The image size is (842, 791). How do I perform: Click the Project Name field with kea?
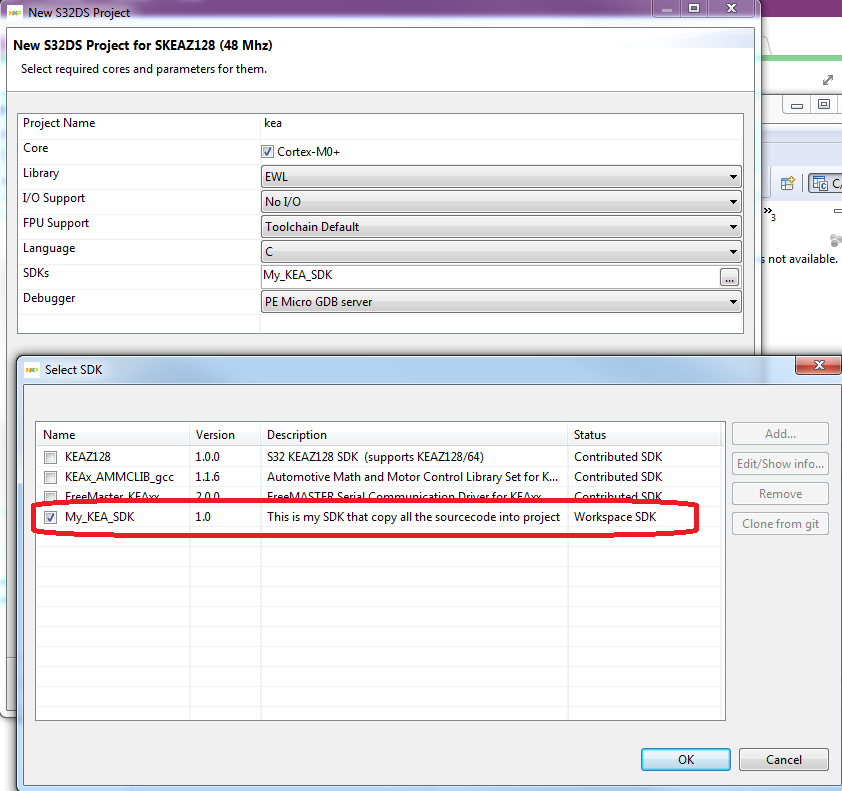click(x=501, y=124)
